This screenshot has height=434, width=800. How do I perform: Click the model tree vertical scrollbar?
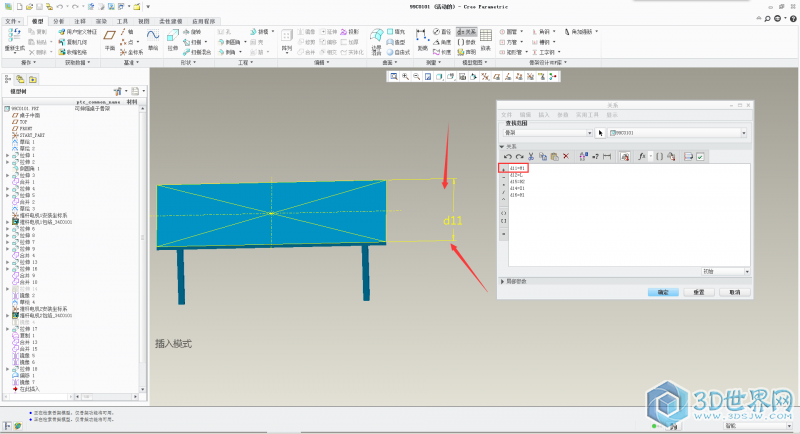(x=142, y=248)
